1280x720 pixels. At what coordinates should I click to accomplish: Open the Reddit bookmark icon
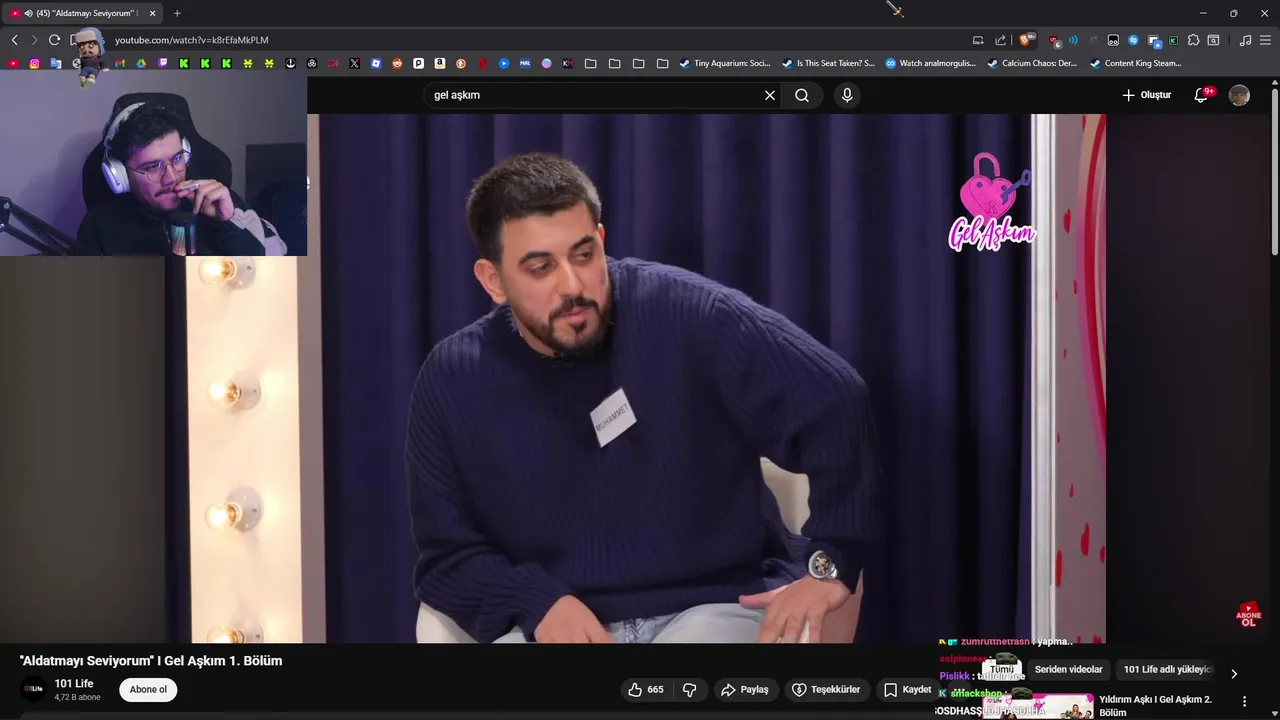coord(397,63)
